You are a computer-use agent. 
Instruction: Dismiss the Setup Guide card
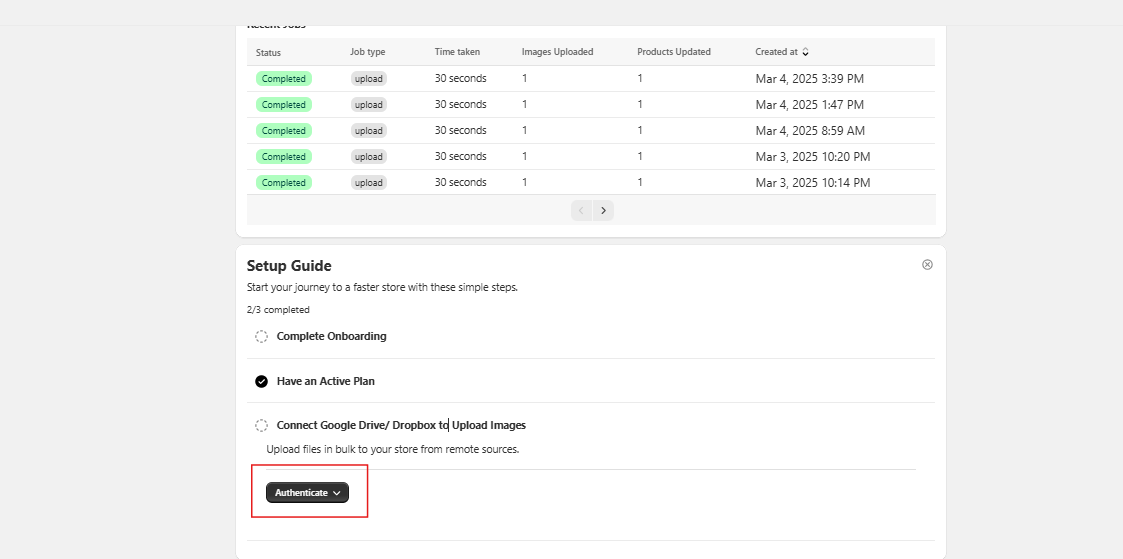(x=927, y=265)
